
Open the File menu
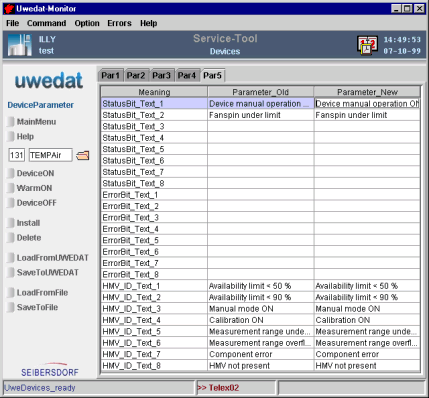[12, 23]
